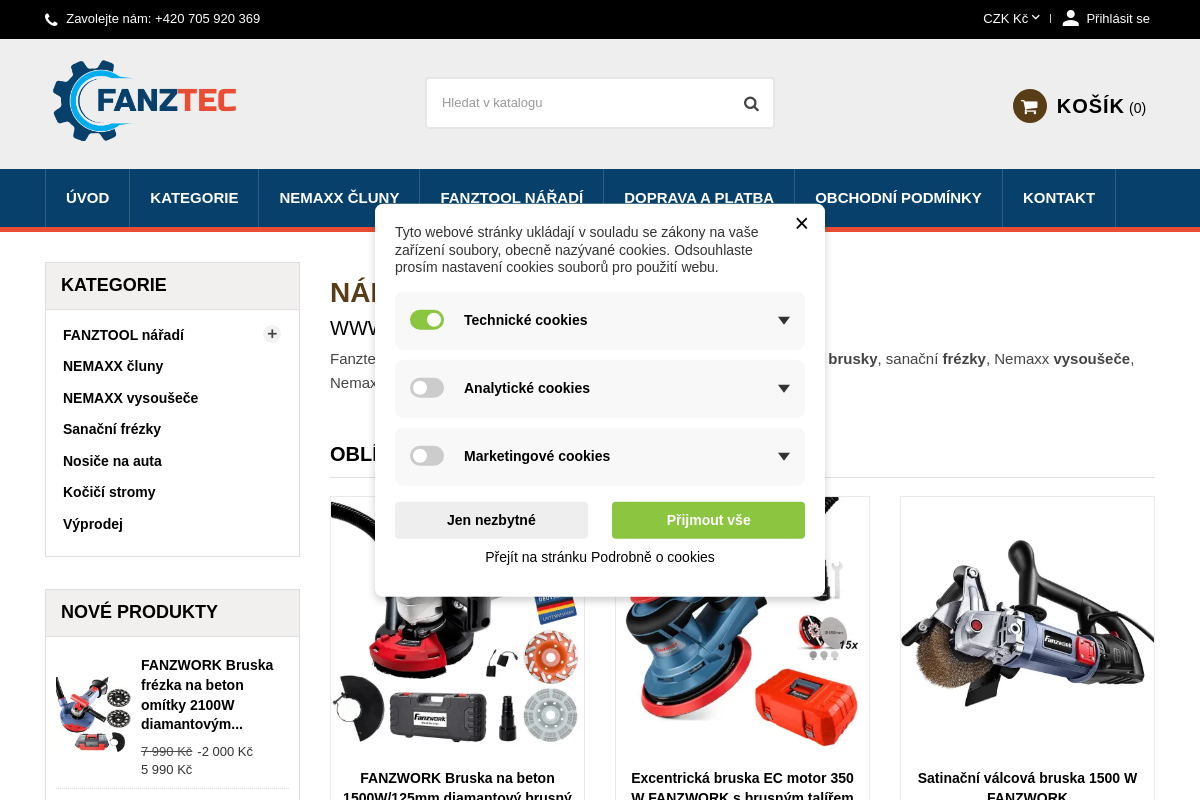Select NEMAXX vysoušeče in sidebar categories
This screenshot has height=800, width=1200.
(130, 398)
